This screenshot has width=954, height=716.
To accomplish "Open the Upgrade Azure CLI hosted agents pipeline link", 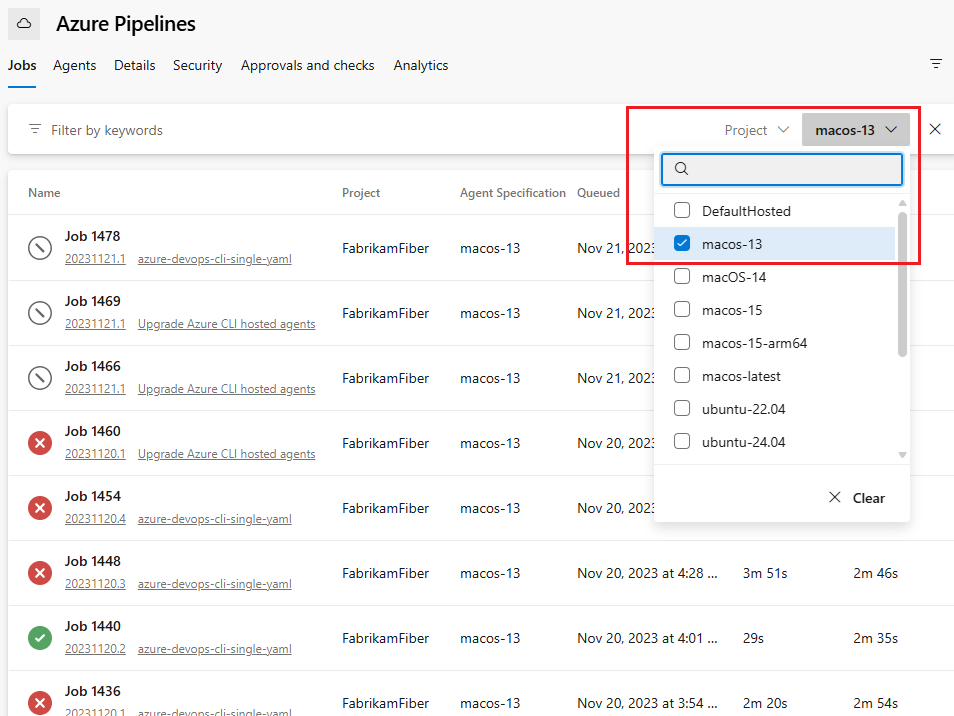I will tap(226, 323).
